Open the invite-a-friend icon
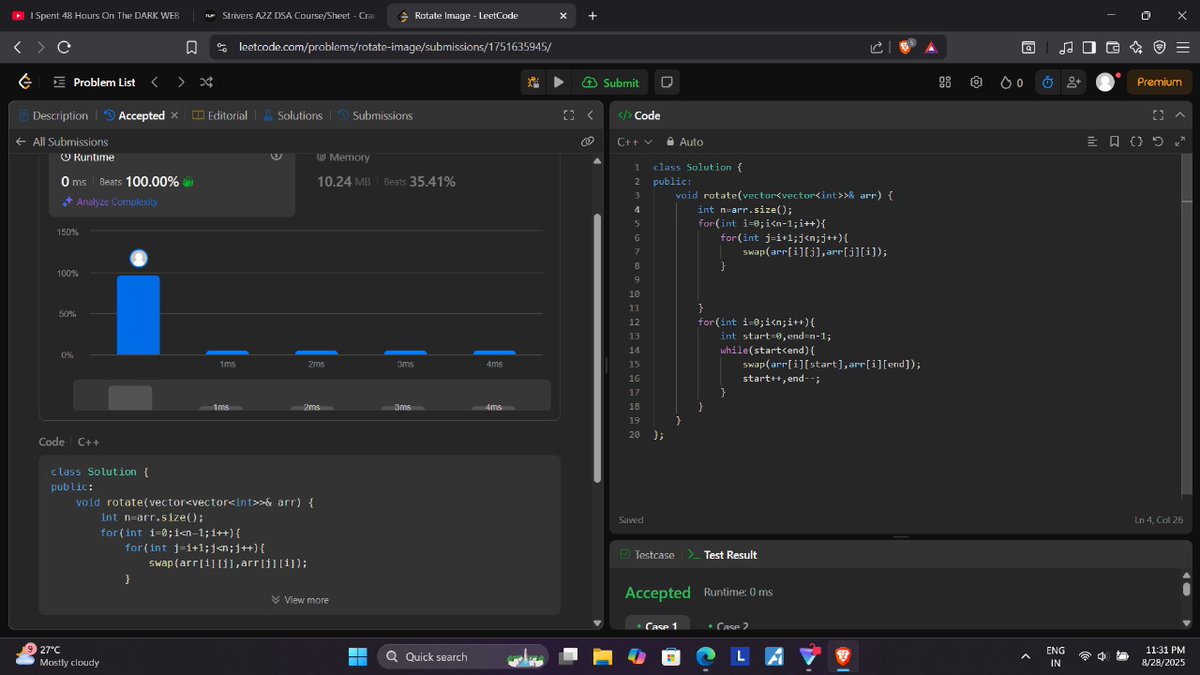The image size is (1200, 675). click(x=1072, y=82)
